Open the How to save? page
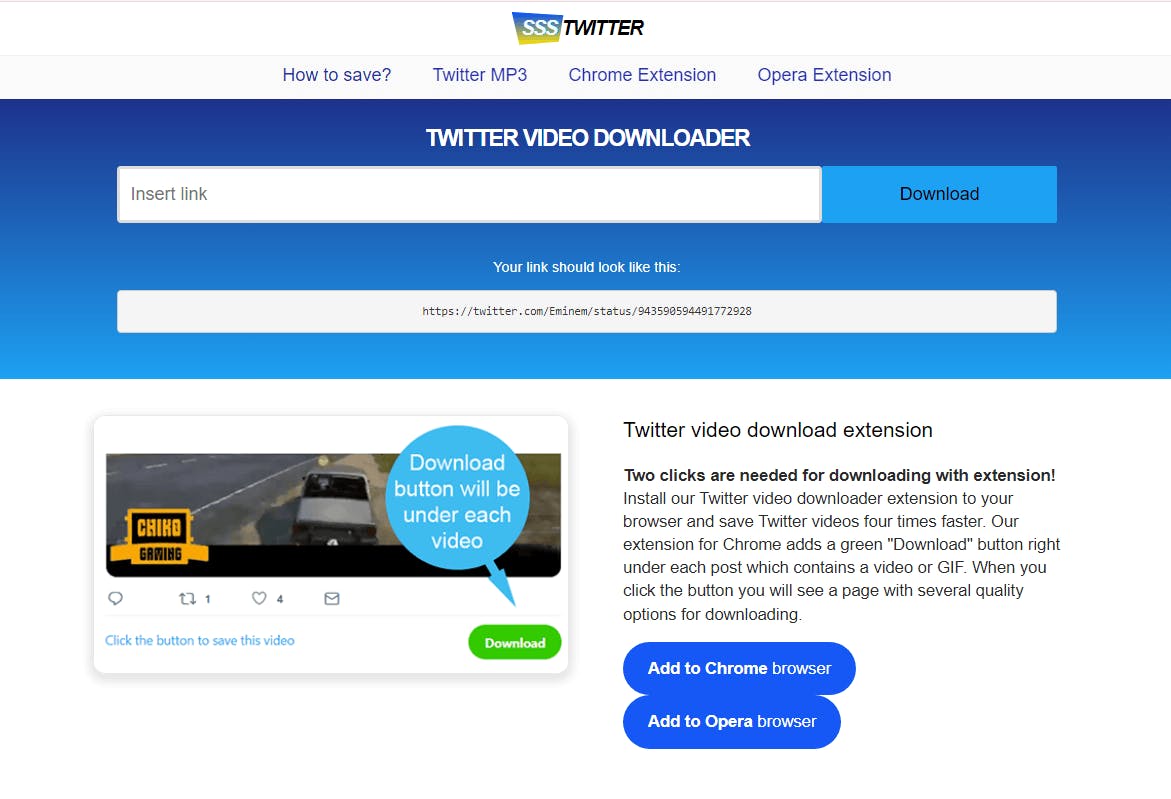Image resolution: width=1171 pixels, height=799 pixels. [x=337, y=75]
